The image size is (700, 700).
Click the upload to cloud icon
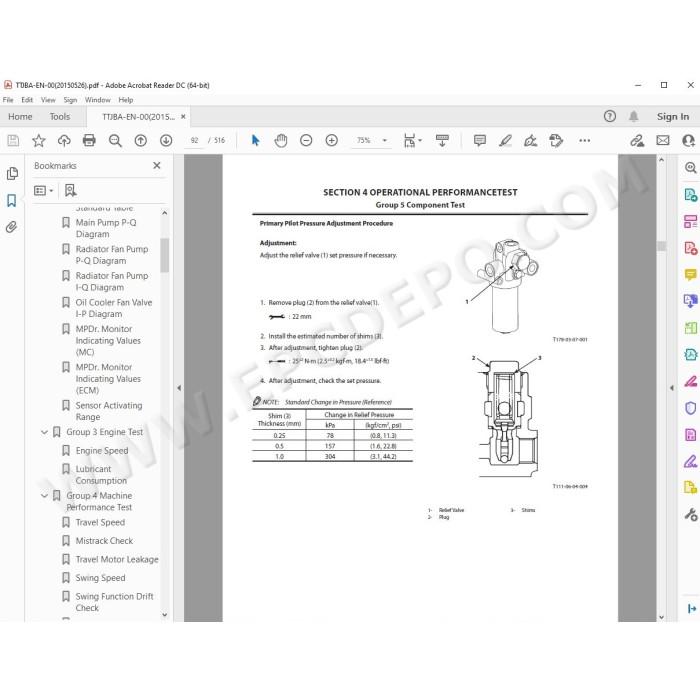pos(64,141)
